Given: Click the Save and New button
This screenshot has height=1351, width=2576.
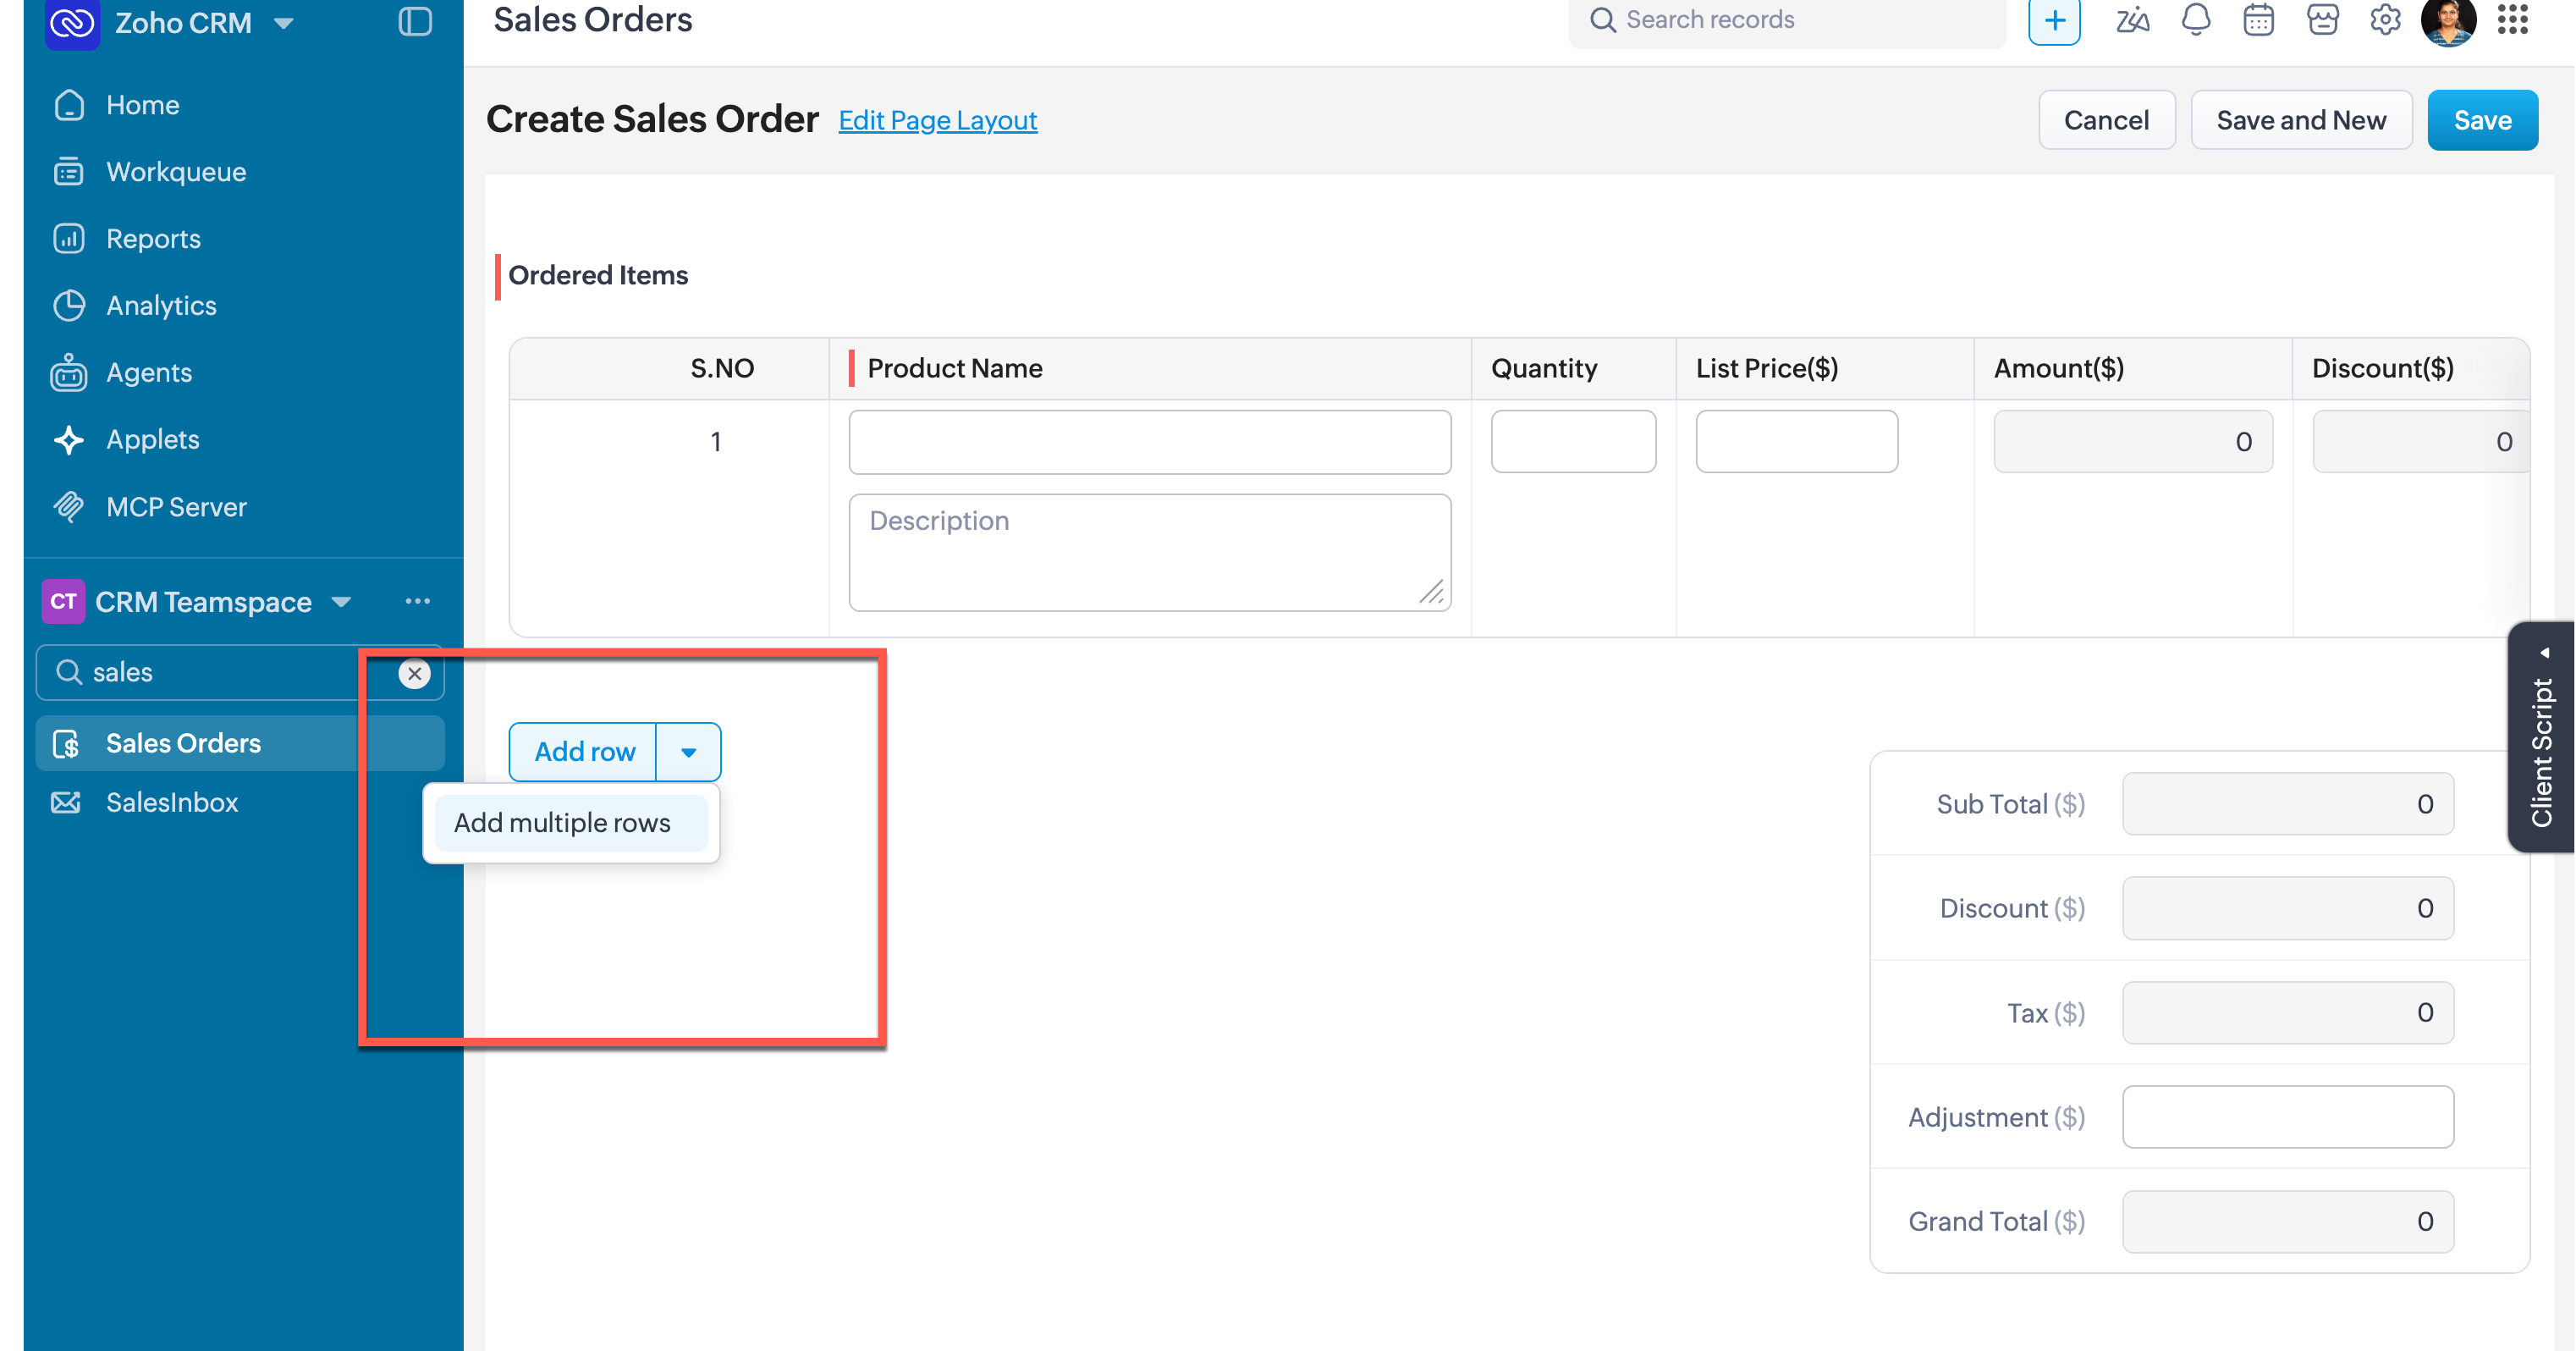Looking at the screenshot, I should pos(2301,120).
